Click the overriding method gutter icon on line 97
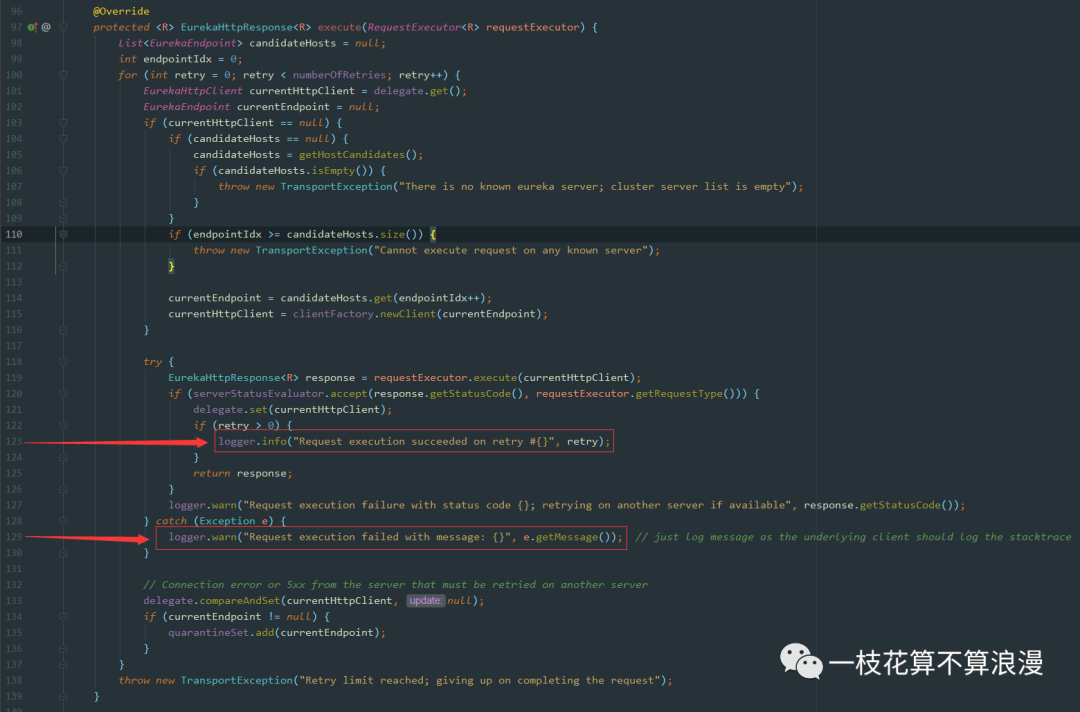Image resolution: width=1080 pixels, height=712 pixels. 32,28
